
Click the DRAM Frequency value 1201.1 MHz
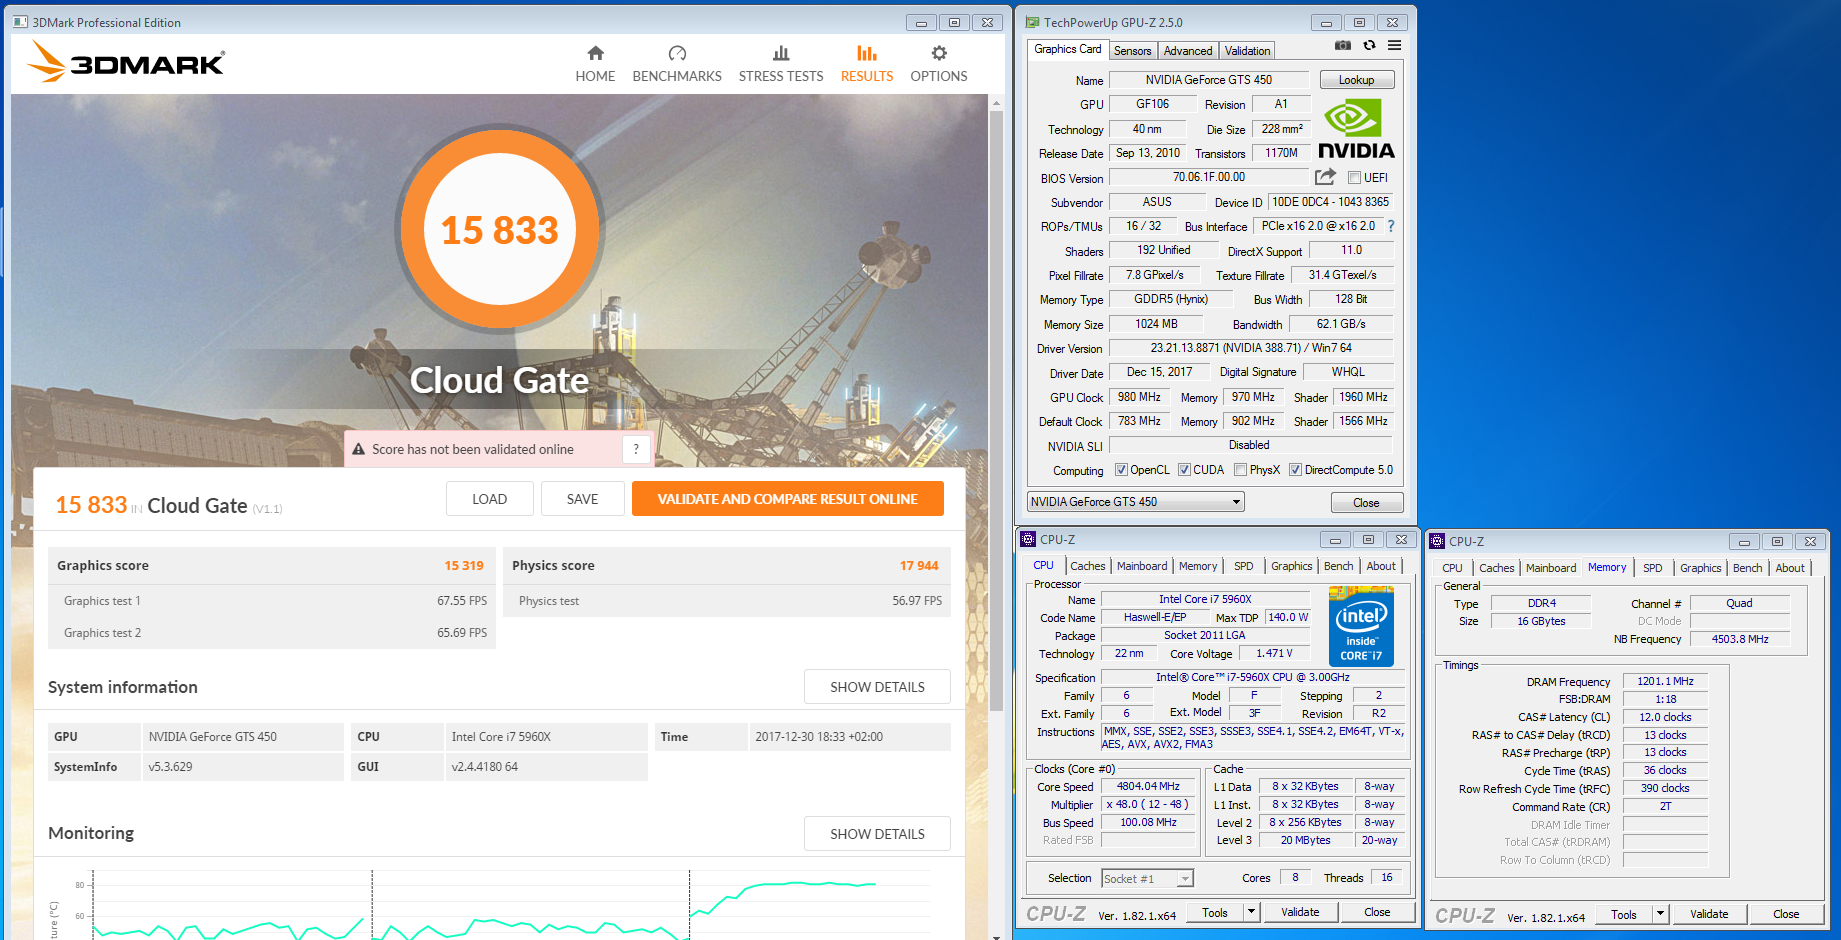[x=1665, y=681]
